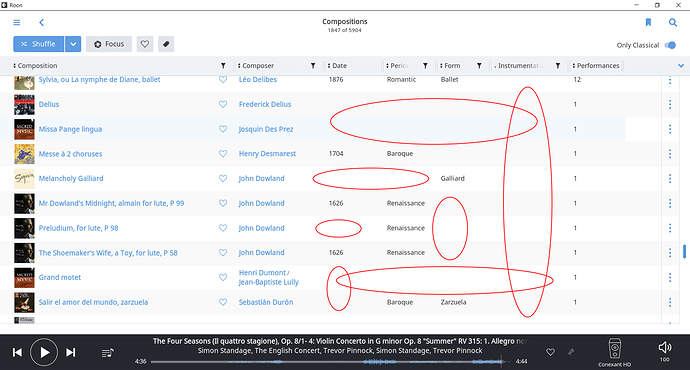Favorite Melancholy Galliard with heart
The height and width of the screenshot is (370, 690).
click(223, 179)
